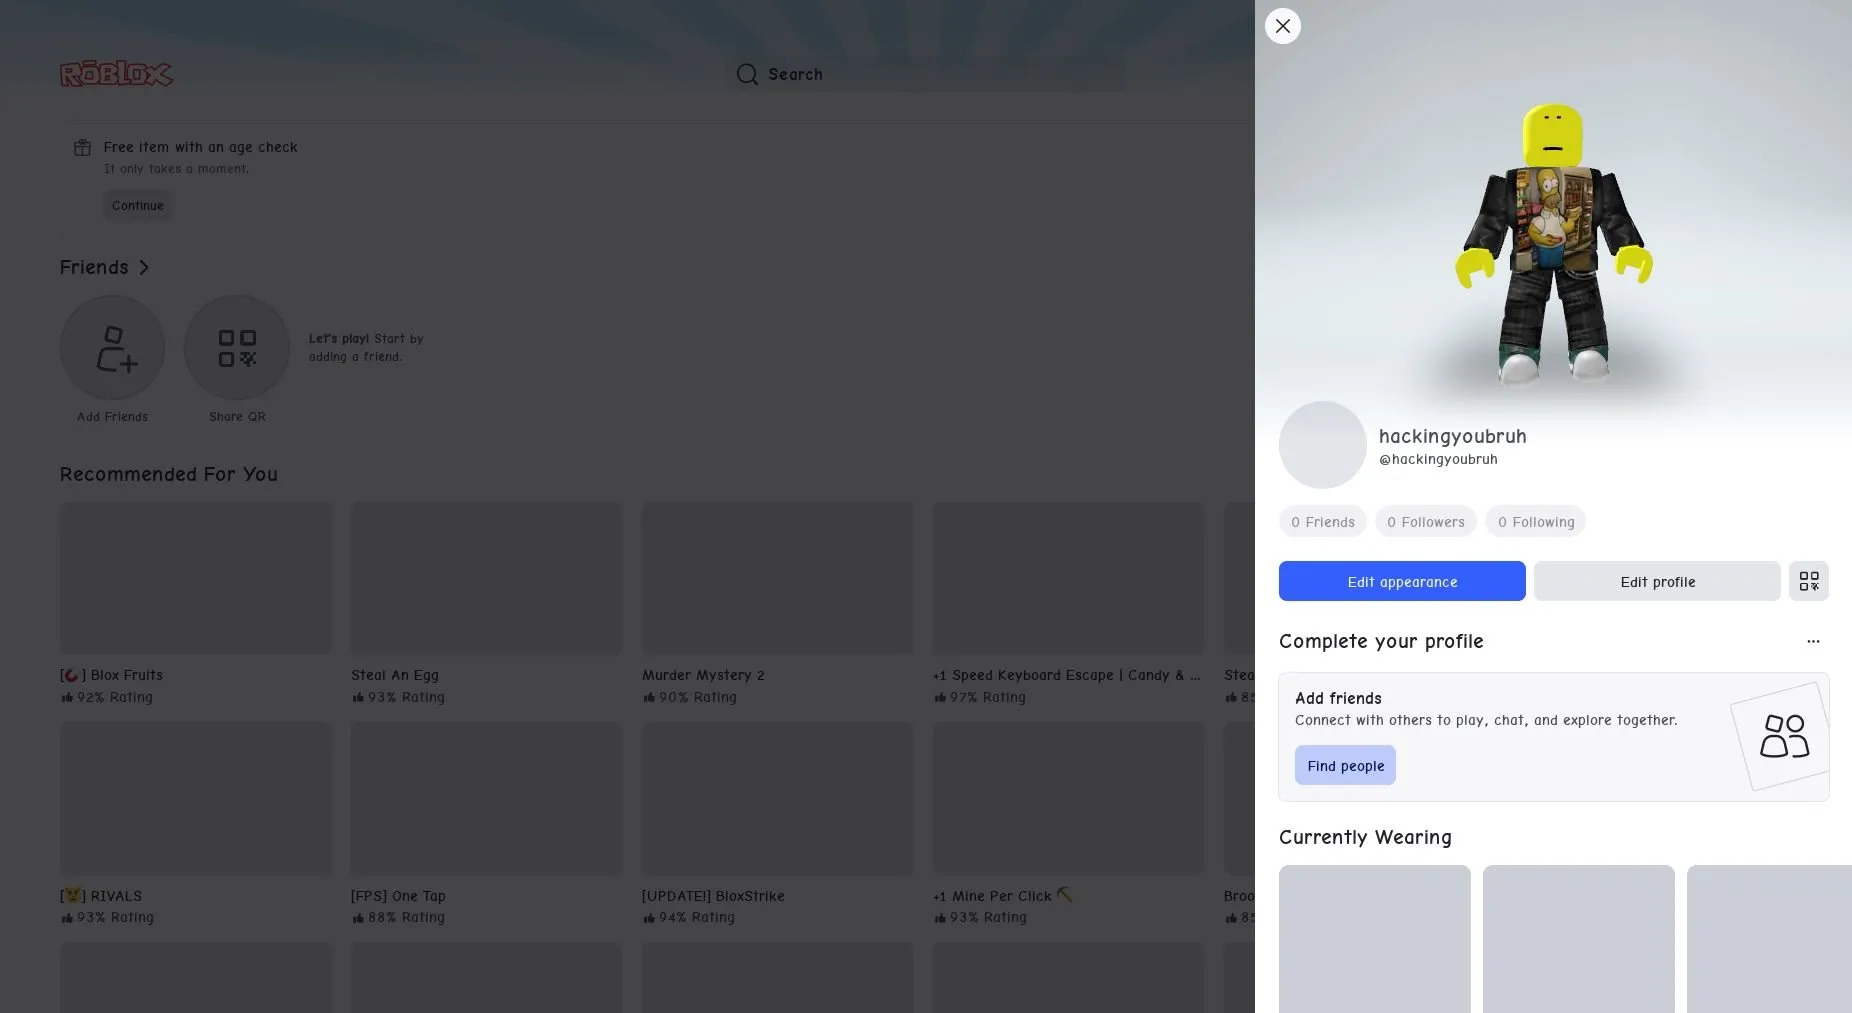1852x1013 pixels.
Task: Click the 90% Rating thumbs-up icon
Action: (x=649, y=697)
